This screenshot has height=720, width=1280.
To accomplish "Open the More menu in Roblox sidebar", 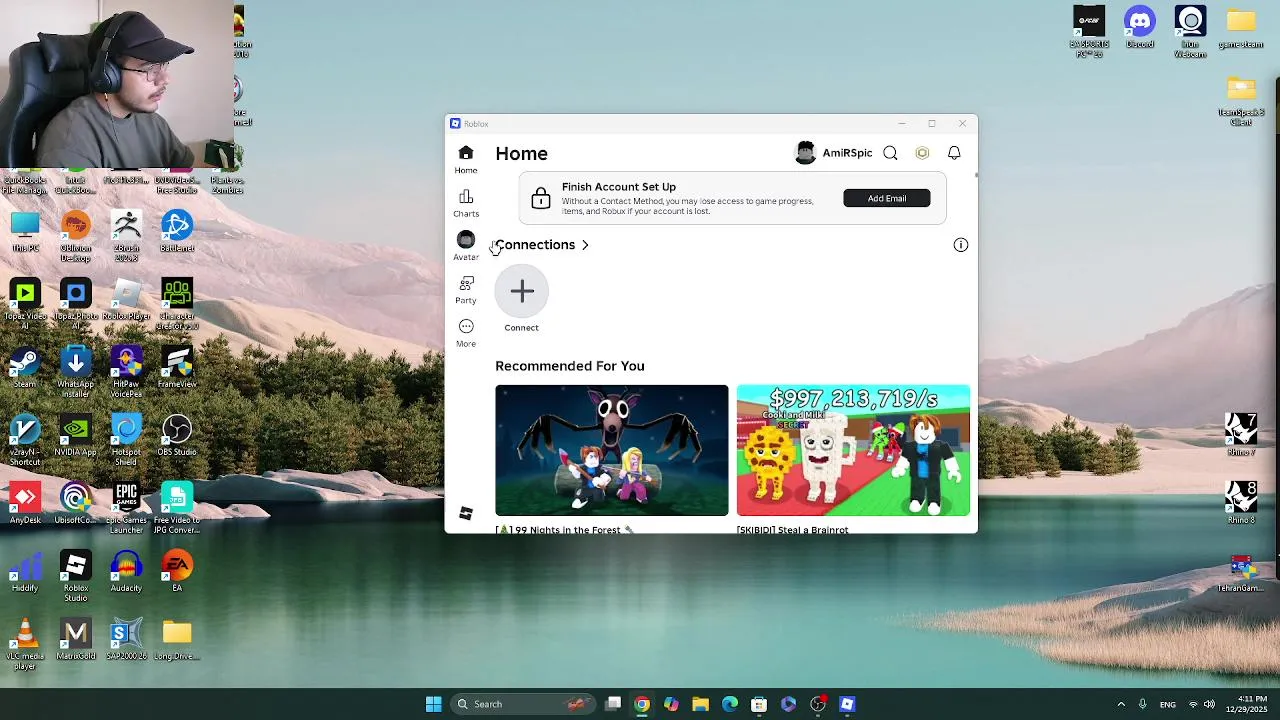I will click(466, 333).
